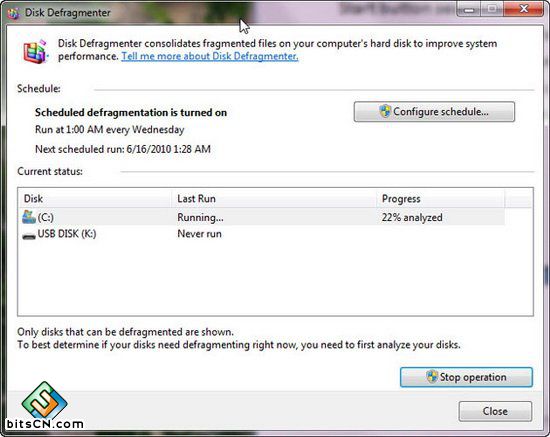Sort by the Disk column header
The height and width of the screenshot is (437, 550).
(x=95, y=199)
